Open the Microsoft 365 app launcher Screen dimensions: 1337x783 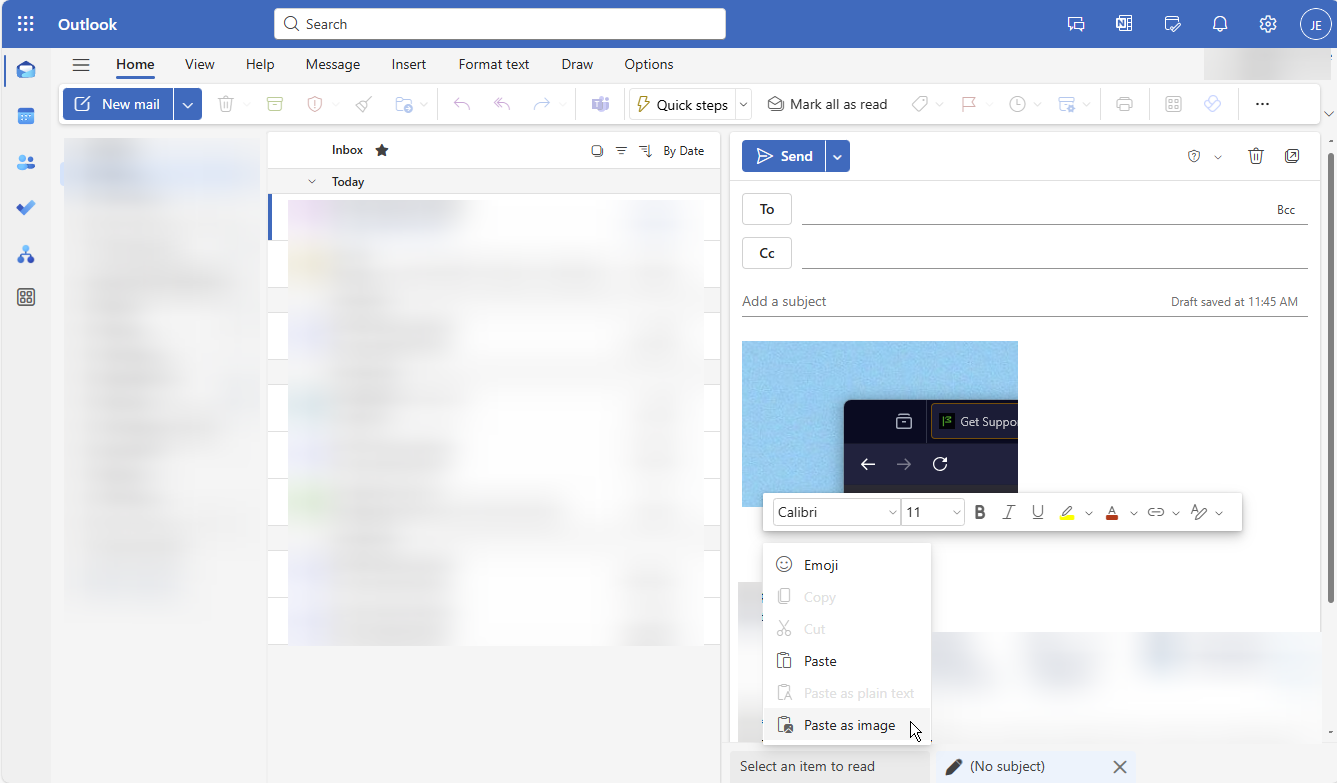pos(26,24)
